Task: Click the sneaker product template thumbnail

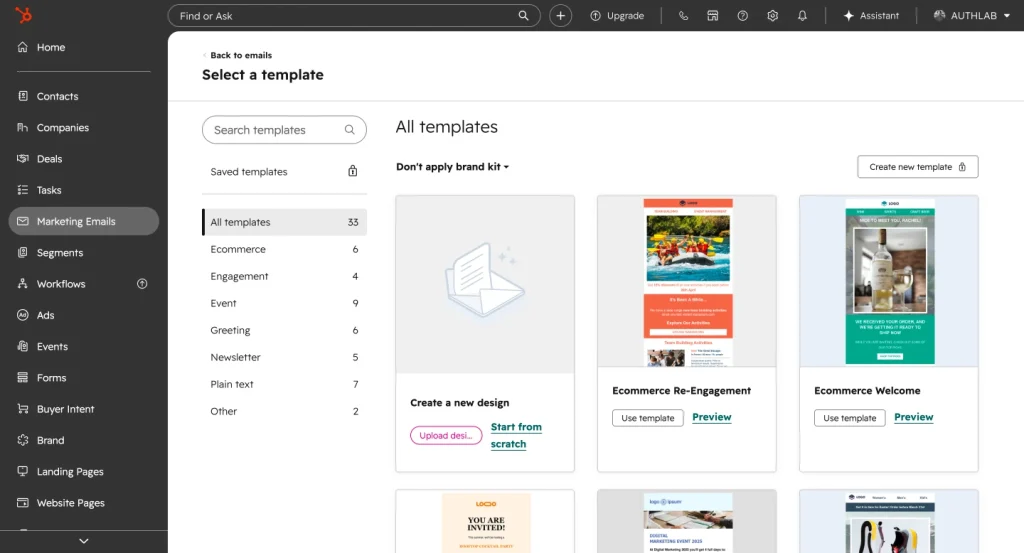Action: click(x=889, y=523)
